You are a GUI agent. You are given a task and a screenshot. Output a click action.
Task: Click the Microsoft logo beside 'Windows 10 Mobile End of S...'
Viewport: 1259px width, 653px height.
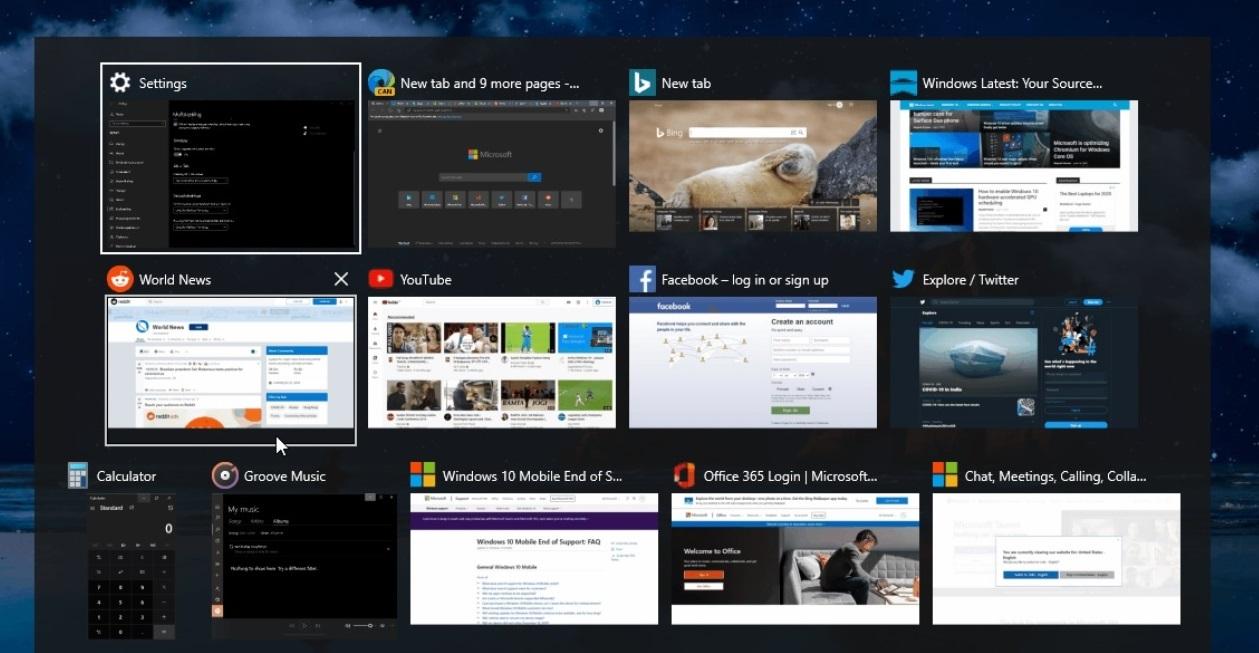[424, 475]
